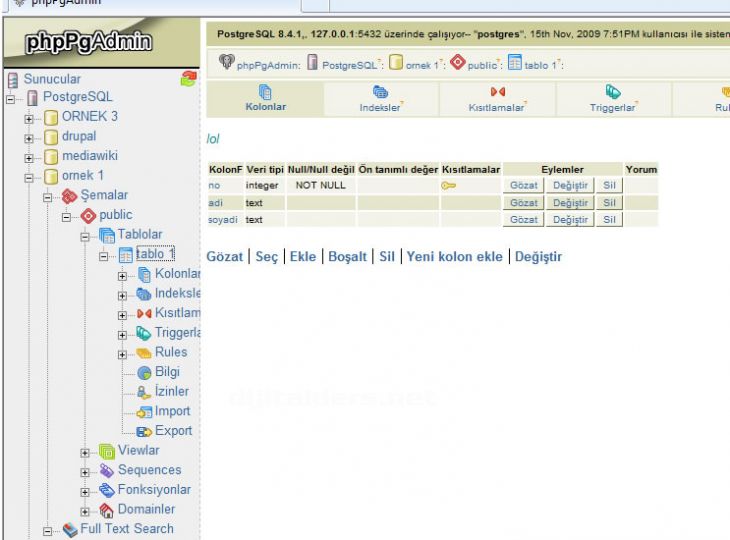Screen dimensions: 730x540
Task: Click Sil button for column adi
Action: (609, 203)
